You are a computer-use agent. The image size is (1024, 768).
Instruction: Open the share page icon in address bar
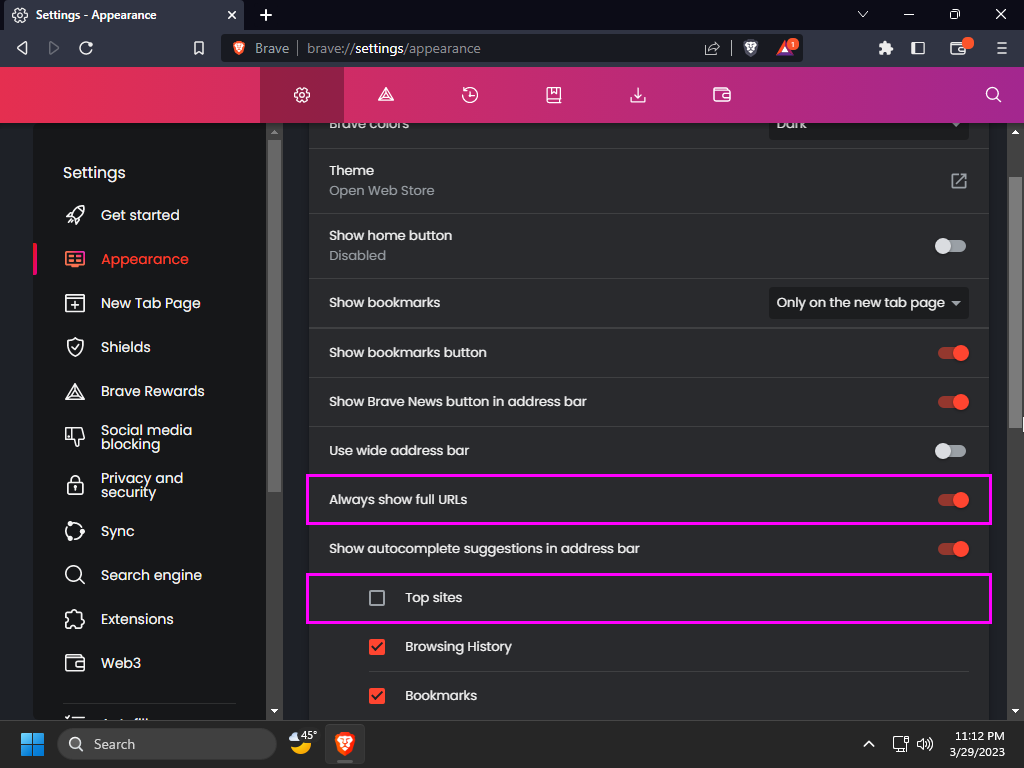click(712, 48)
